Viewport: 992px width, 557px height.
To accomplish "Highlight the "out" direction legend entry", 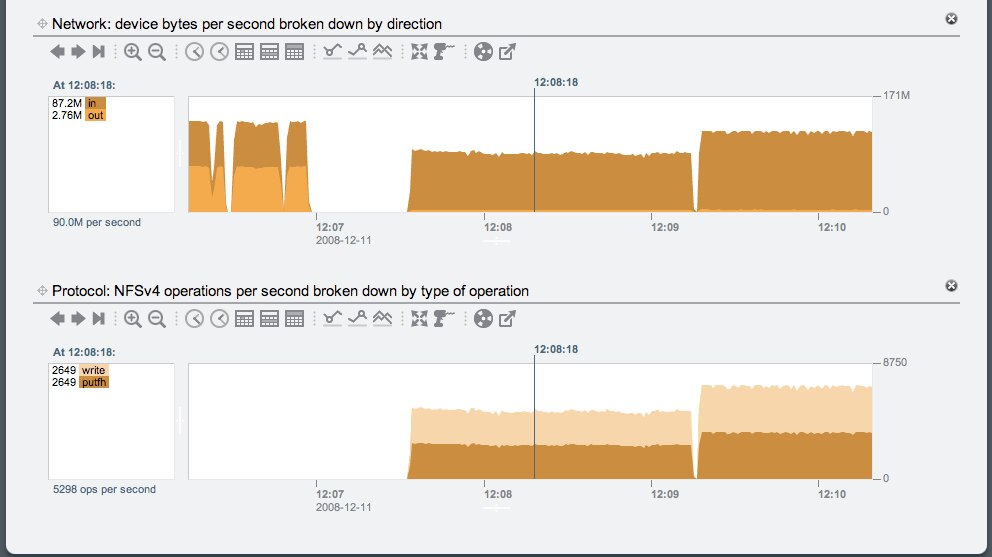I will pyautogui.click(x=95, y=115).
